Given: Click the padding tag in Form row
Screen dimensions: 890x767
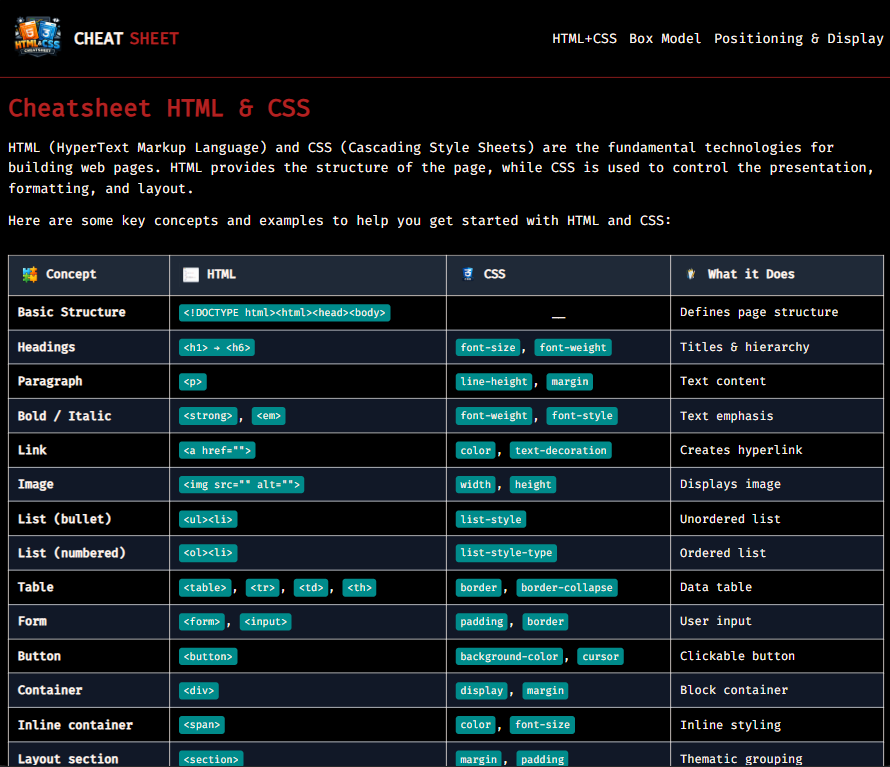Looking at the screenshot, I should click(482, 622).
